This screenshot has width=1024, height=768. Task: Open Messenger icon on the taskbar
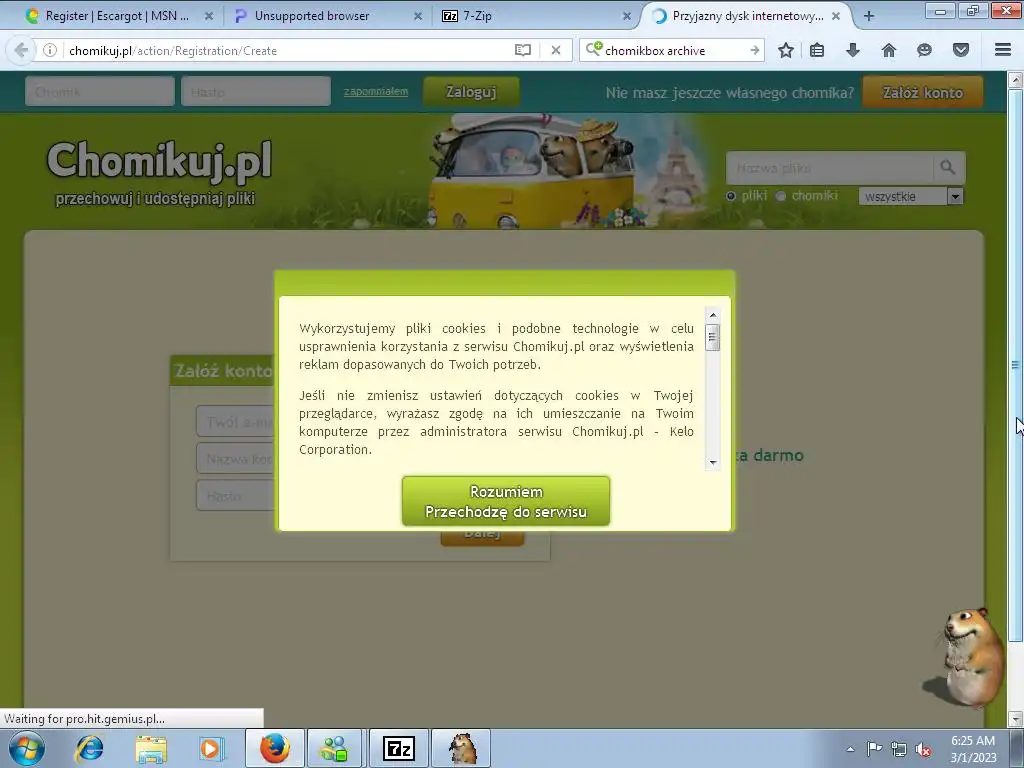[335, 748]
